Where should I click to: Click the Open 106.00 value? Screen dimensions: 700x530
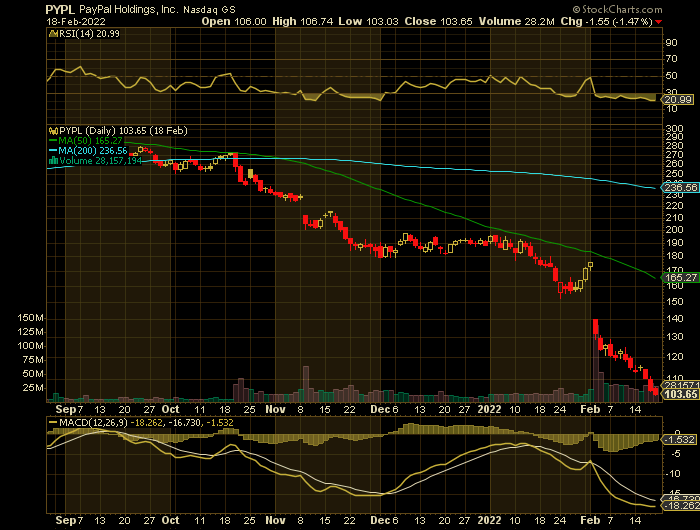click(234, 21)
